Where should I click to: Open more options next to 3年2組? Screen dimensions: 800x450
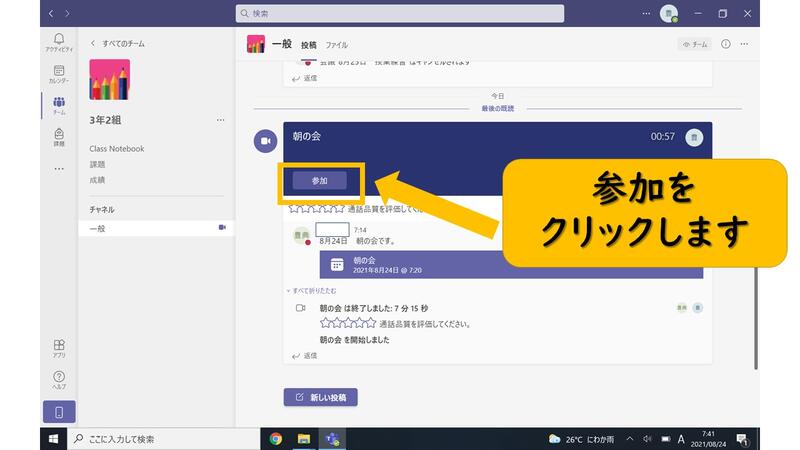pyautogui.click(x=221, y=121)
